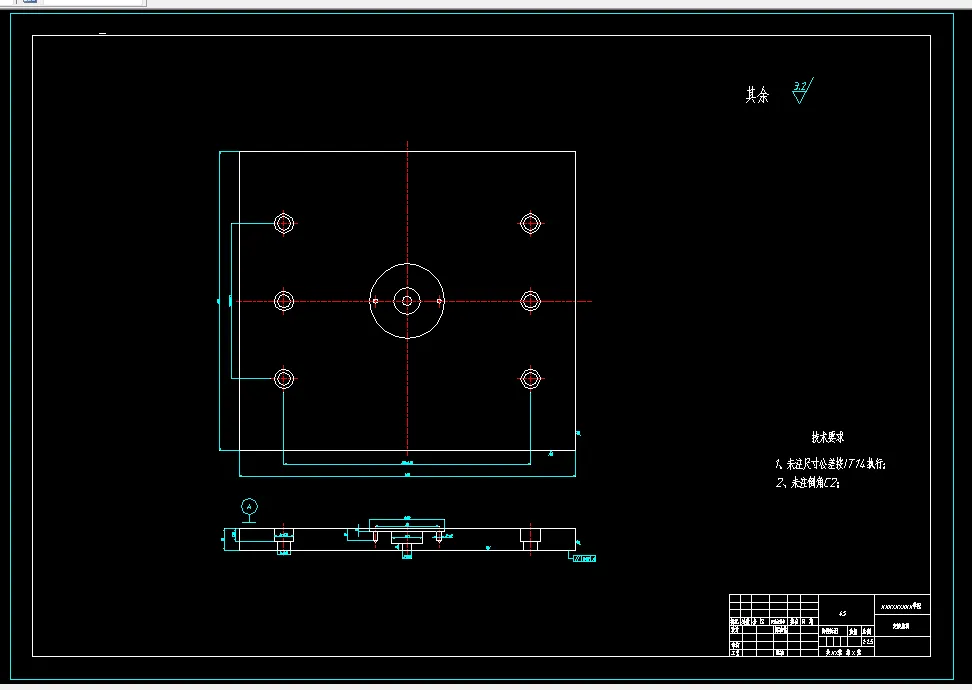Select the datum A circle symbol
Image resolution: width=972 pixels, height=690 pixels.
249,507
